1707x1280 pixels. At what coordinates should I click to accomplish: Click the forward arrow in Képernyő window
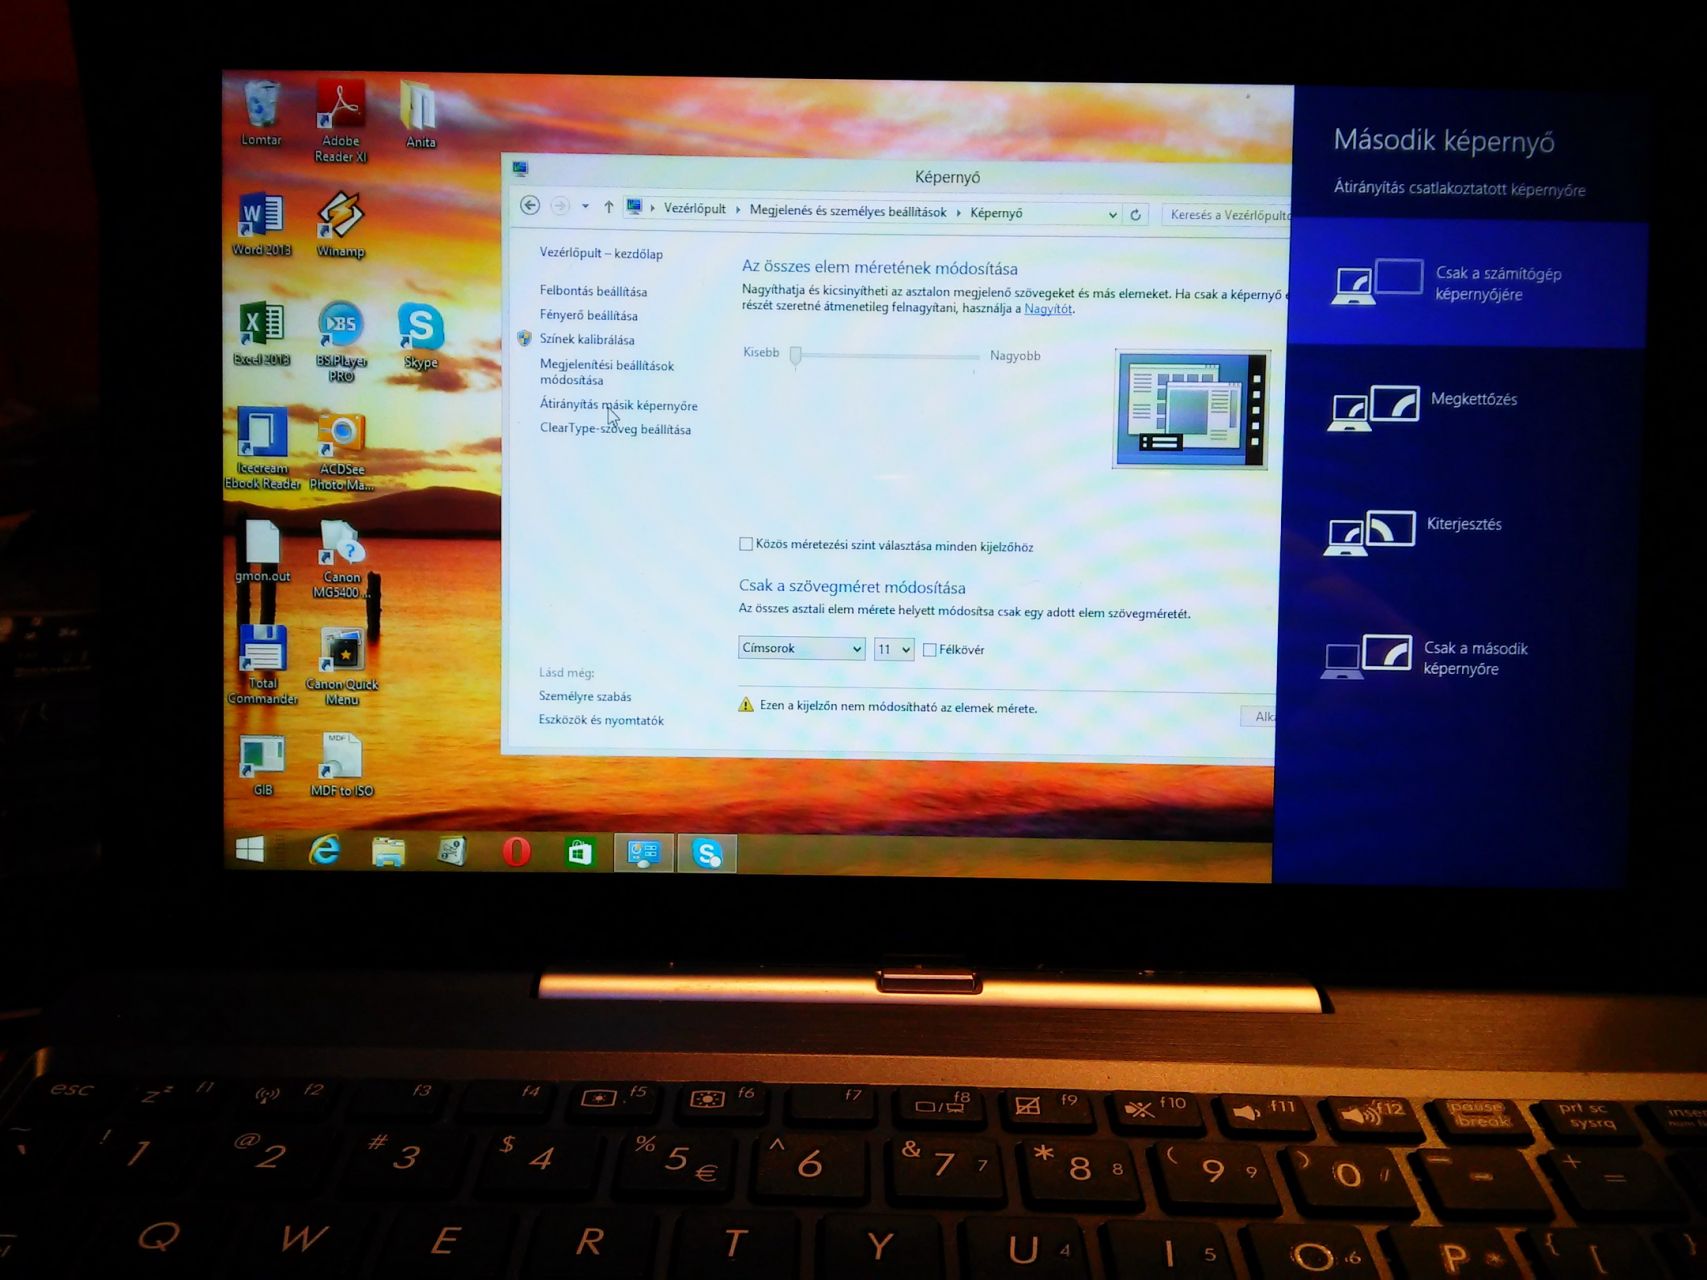coord(560,206)
